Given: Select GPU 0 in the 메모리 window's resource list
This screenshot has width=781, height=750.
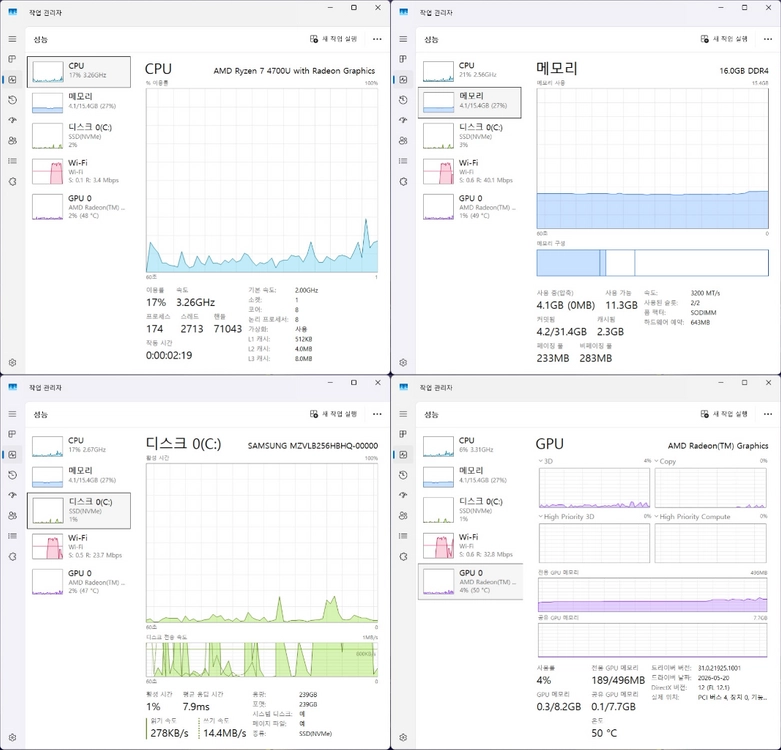Looking at the screenshot, I should pos(470,206).
